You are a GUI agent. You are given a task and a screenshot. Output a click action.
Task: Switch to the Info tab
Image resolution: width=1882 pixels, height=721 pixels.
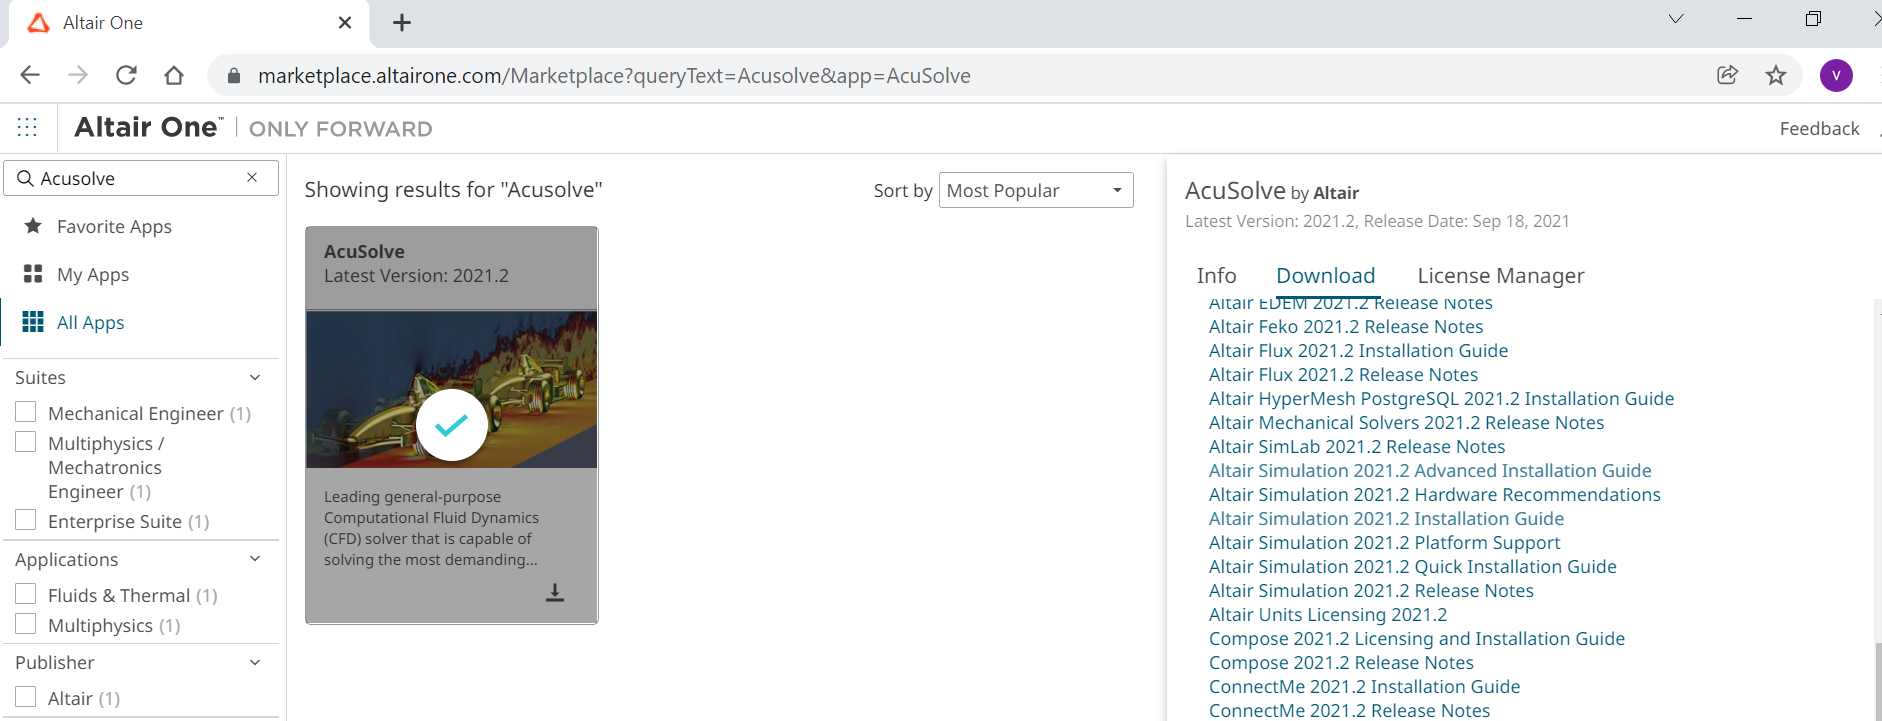click(1216, 276)
